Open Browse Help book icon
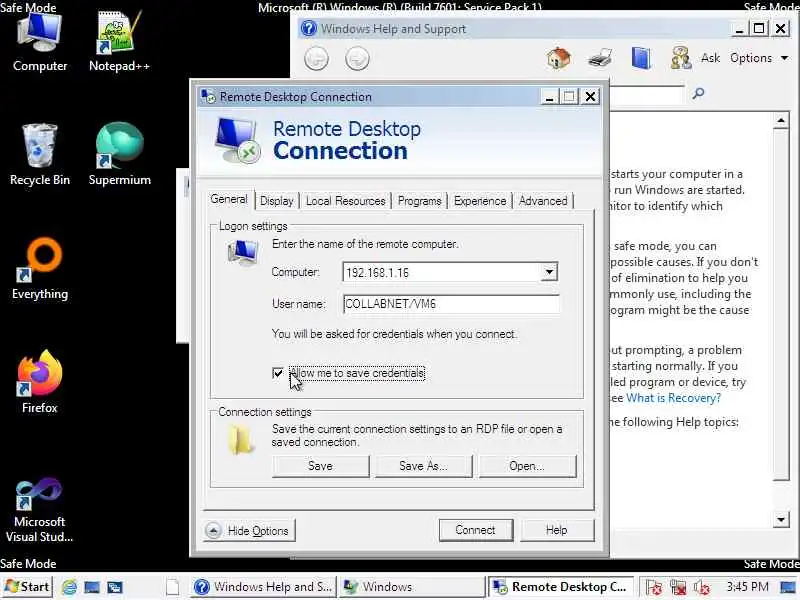800x600 pixels. point(641,58)
